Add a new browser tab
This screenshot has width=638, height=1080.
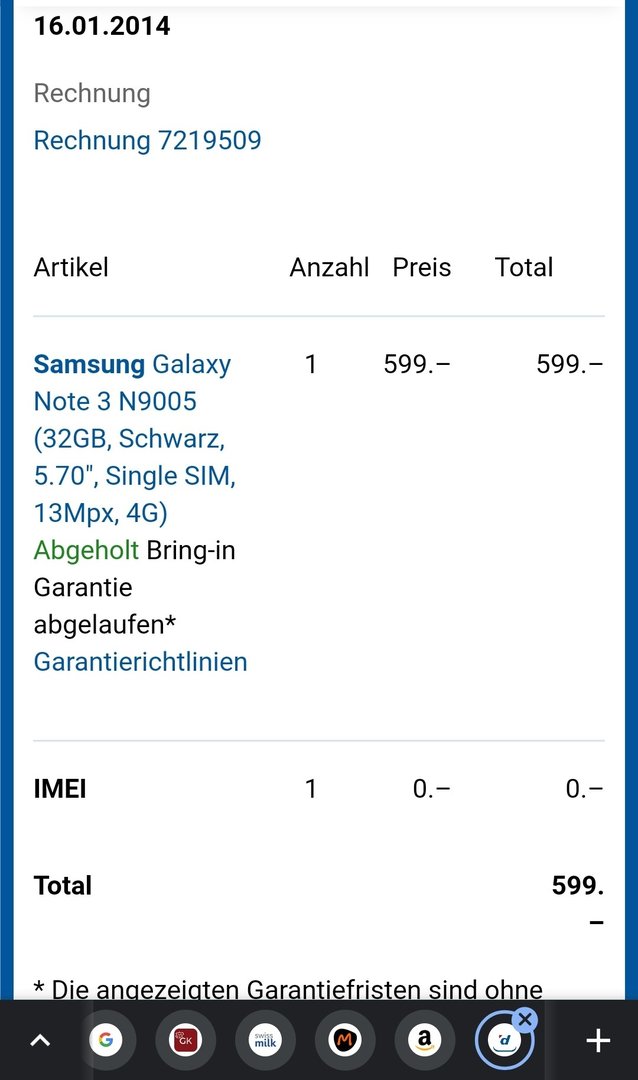coord(598,1040)
